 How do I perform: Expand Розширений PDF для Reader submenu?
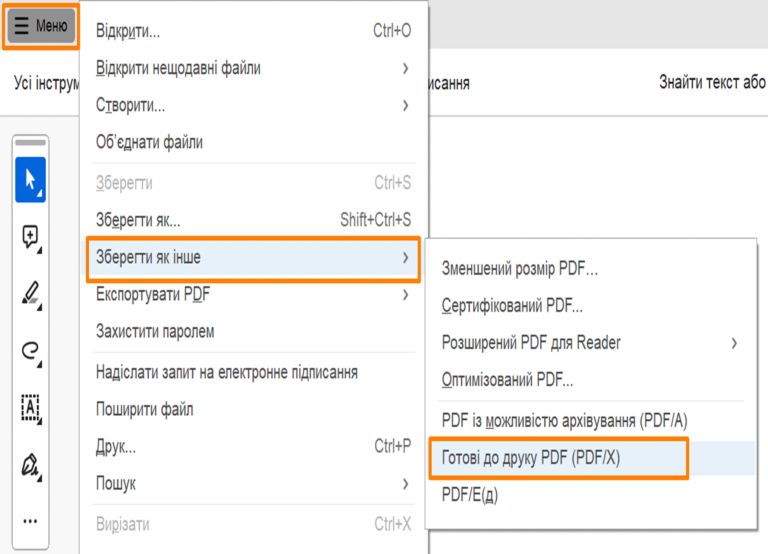(x=589, y=343)
